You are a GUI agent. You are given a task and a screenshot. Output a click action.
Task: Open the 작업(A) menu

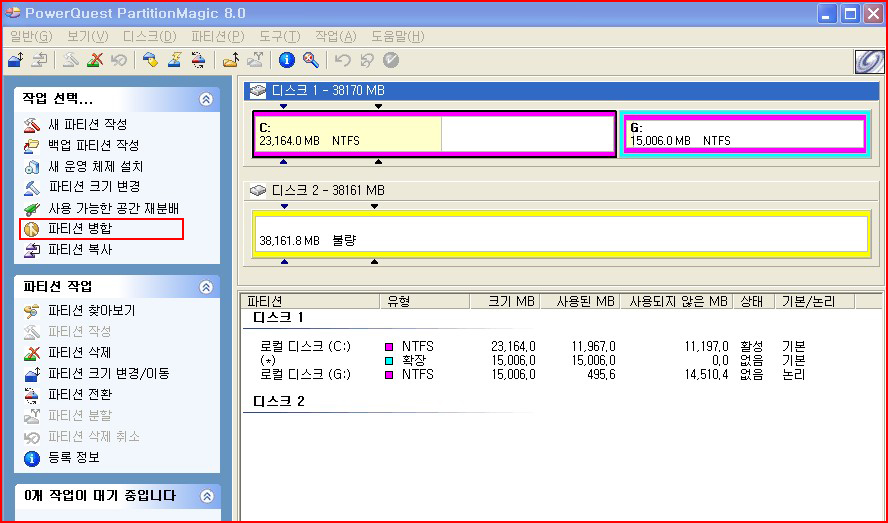pos(336,36)
